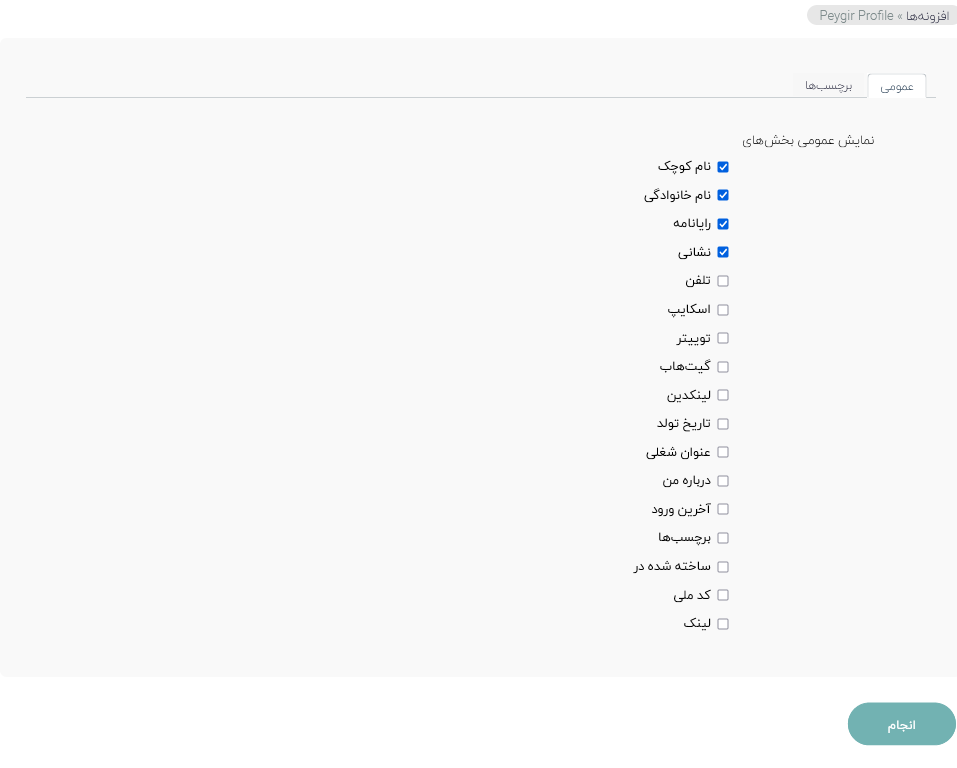This screenshot has height=768, width=957.
Task: Uncheck the نام کوچک checkbox
Action: (x=723, y=167)
